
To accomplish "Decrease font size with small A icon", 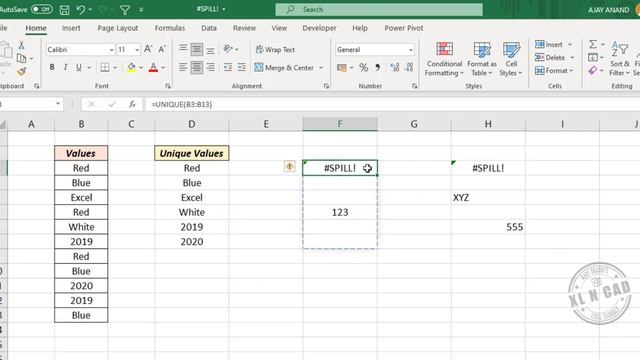I will (162, 49).
